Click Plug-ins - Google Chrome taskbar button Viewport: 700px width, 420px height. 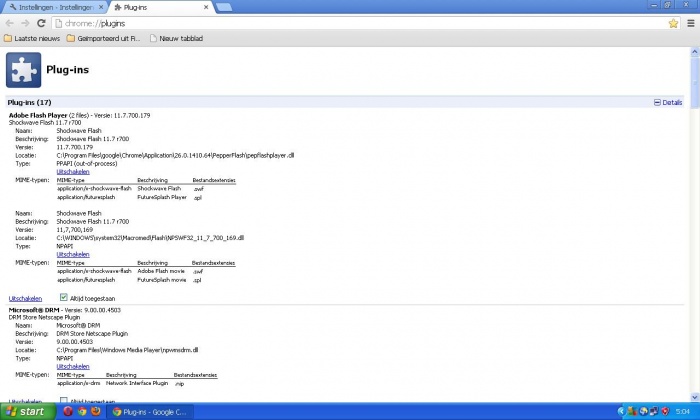(150, 412)
